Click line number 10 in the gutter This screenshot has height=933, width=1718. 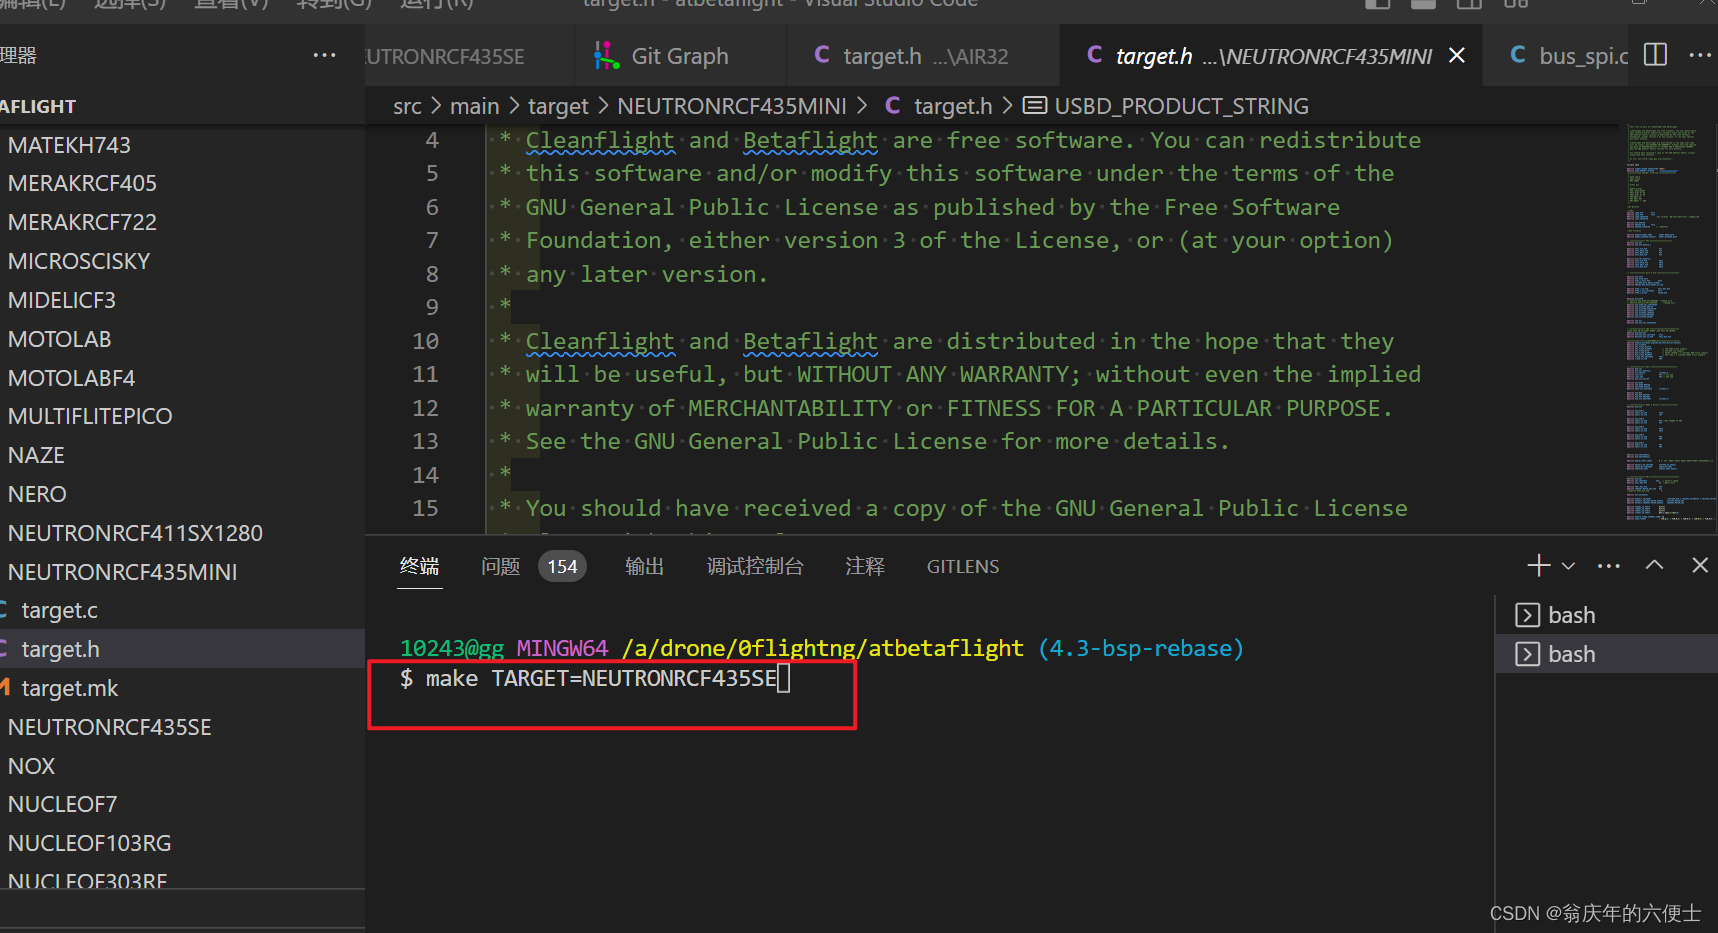pyautogui.click(x=425, y=341)
